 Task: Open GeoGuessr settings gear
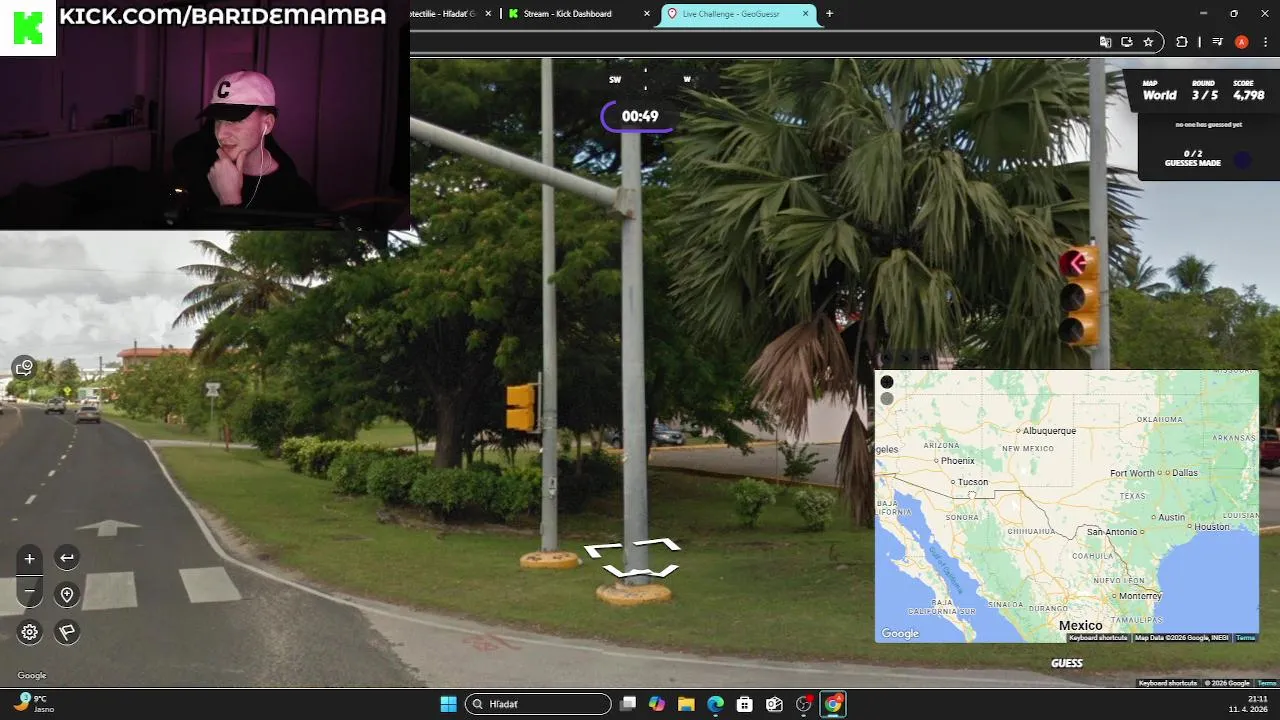click(30, 632)
